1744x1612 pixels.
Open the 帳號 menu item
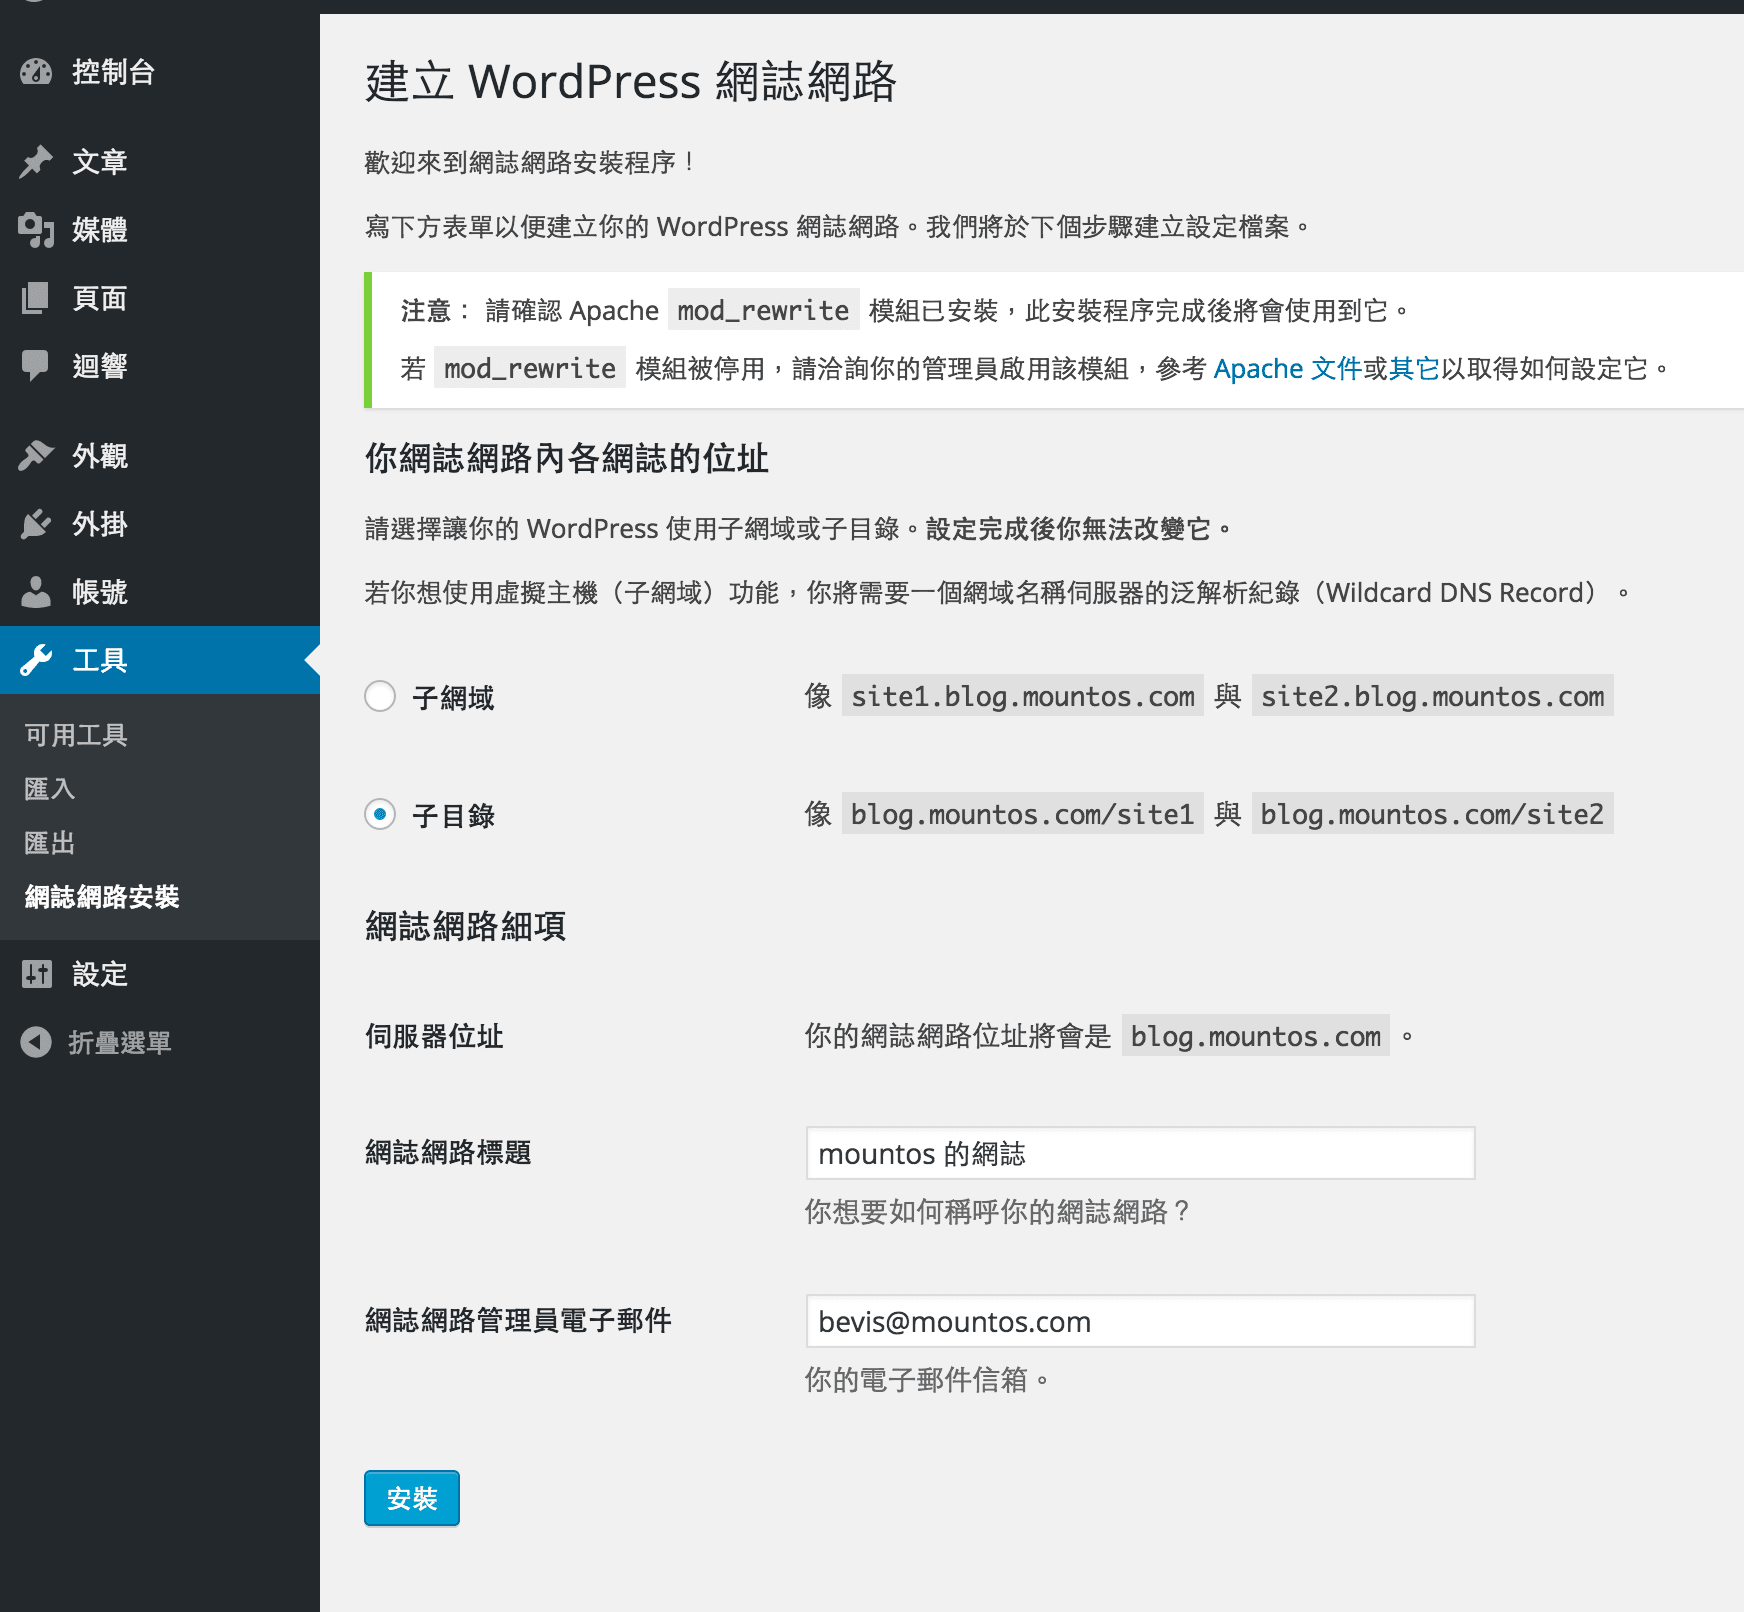tap(160, 591)
